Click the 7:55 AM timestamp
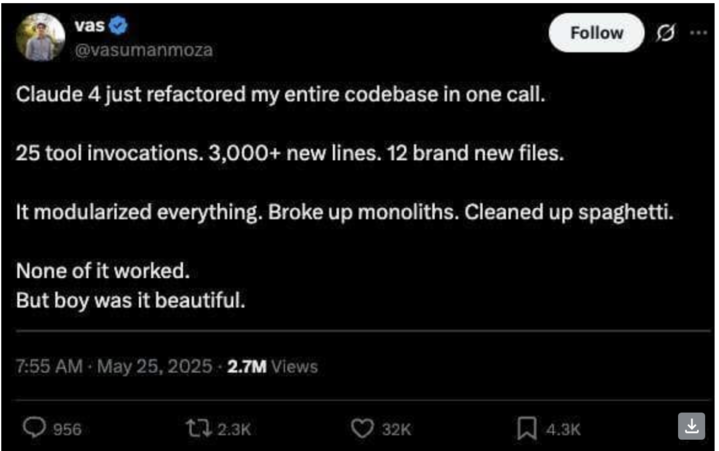This screenshot has height=451, width=719. [48, 366]
